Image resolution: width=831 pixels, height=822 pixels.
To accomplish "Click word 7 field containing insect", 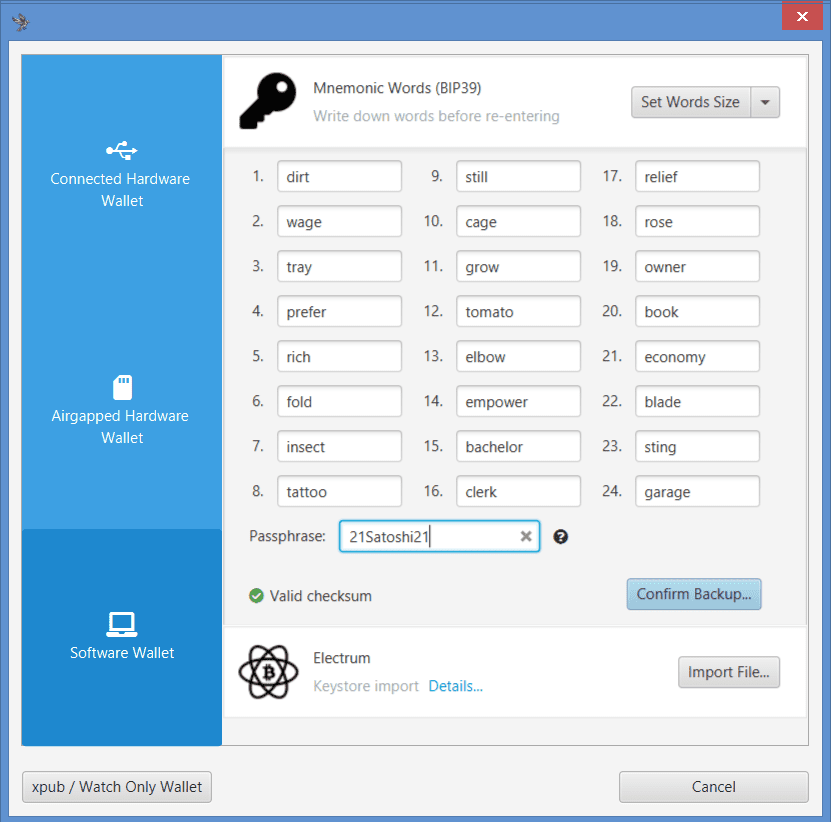I will (x=339, y=447).
